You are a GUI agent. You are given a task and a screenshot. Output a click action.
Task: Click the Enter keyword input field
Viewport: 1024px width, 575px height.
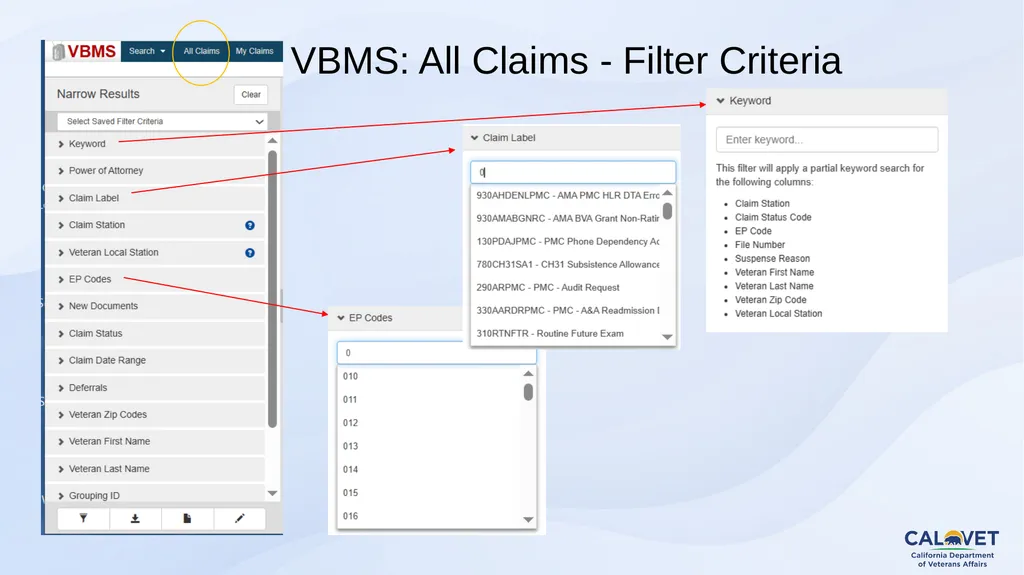[827, 140]
